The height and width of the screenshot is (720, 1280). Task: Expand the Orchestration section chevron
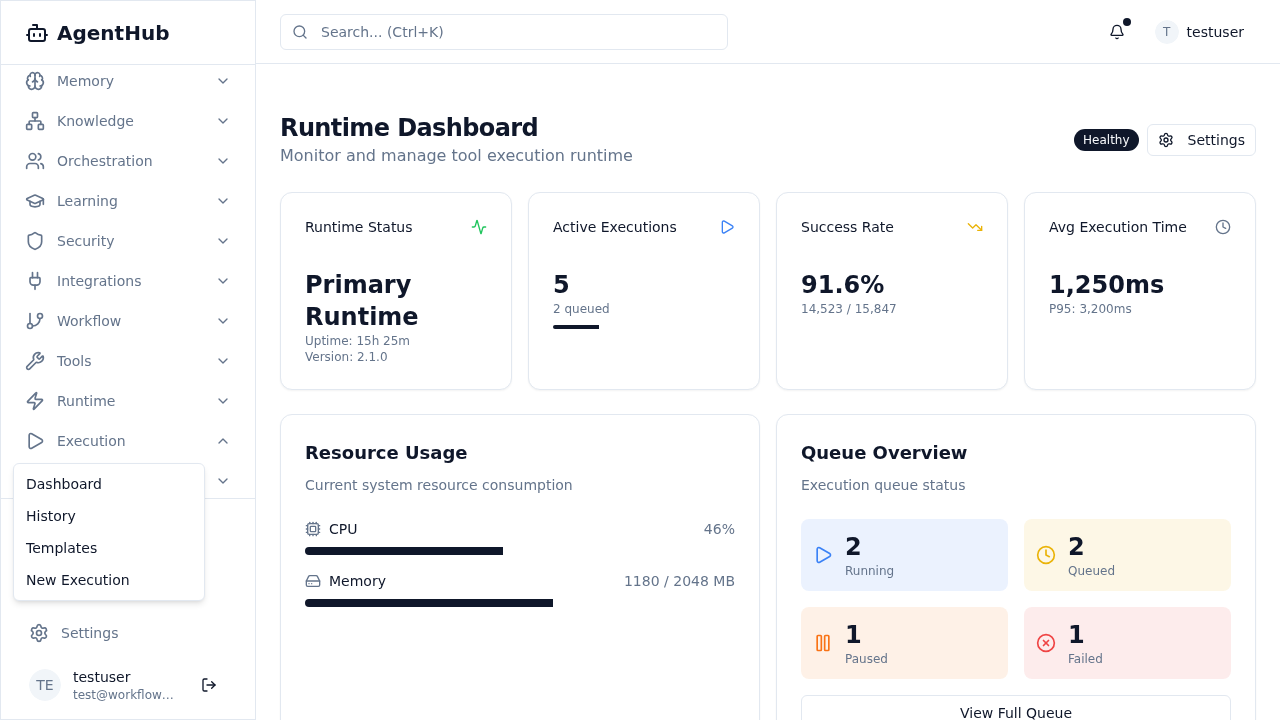pyautogui.click(x=223, y=161)
